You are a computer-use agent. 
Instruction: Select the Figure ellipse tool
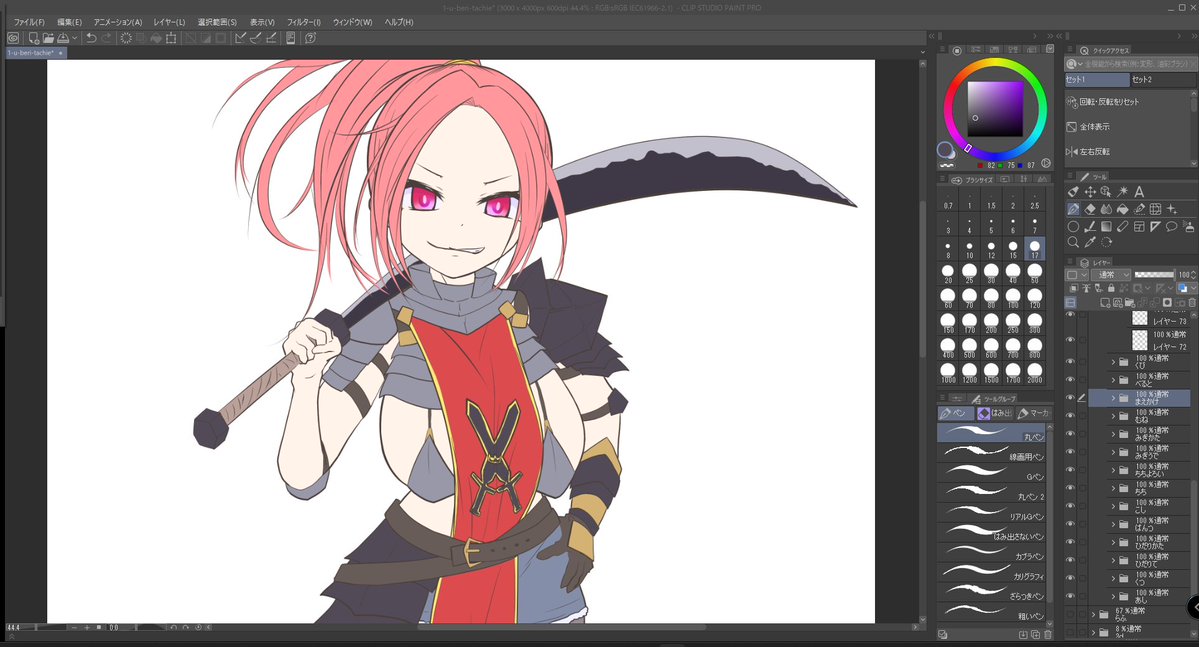click(x=1074, y=226)
